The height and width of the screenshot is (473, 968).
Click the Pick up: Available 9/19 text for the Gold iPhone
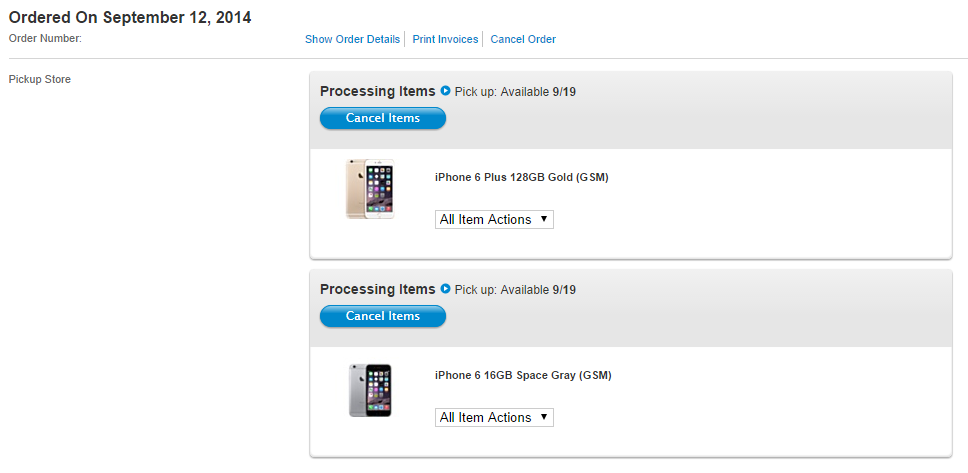(515, 92)
